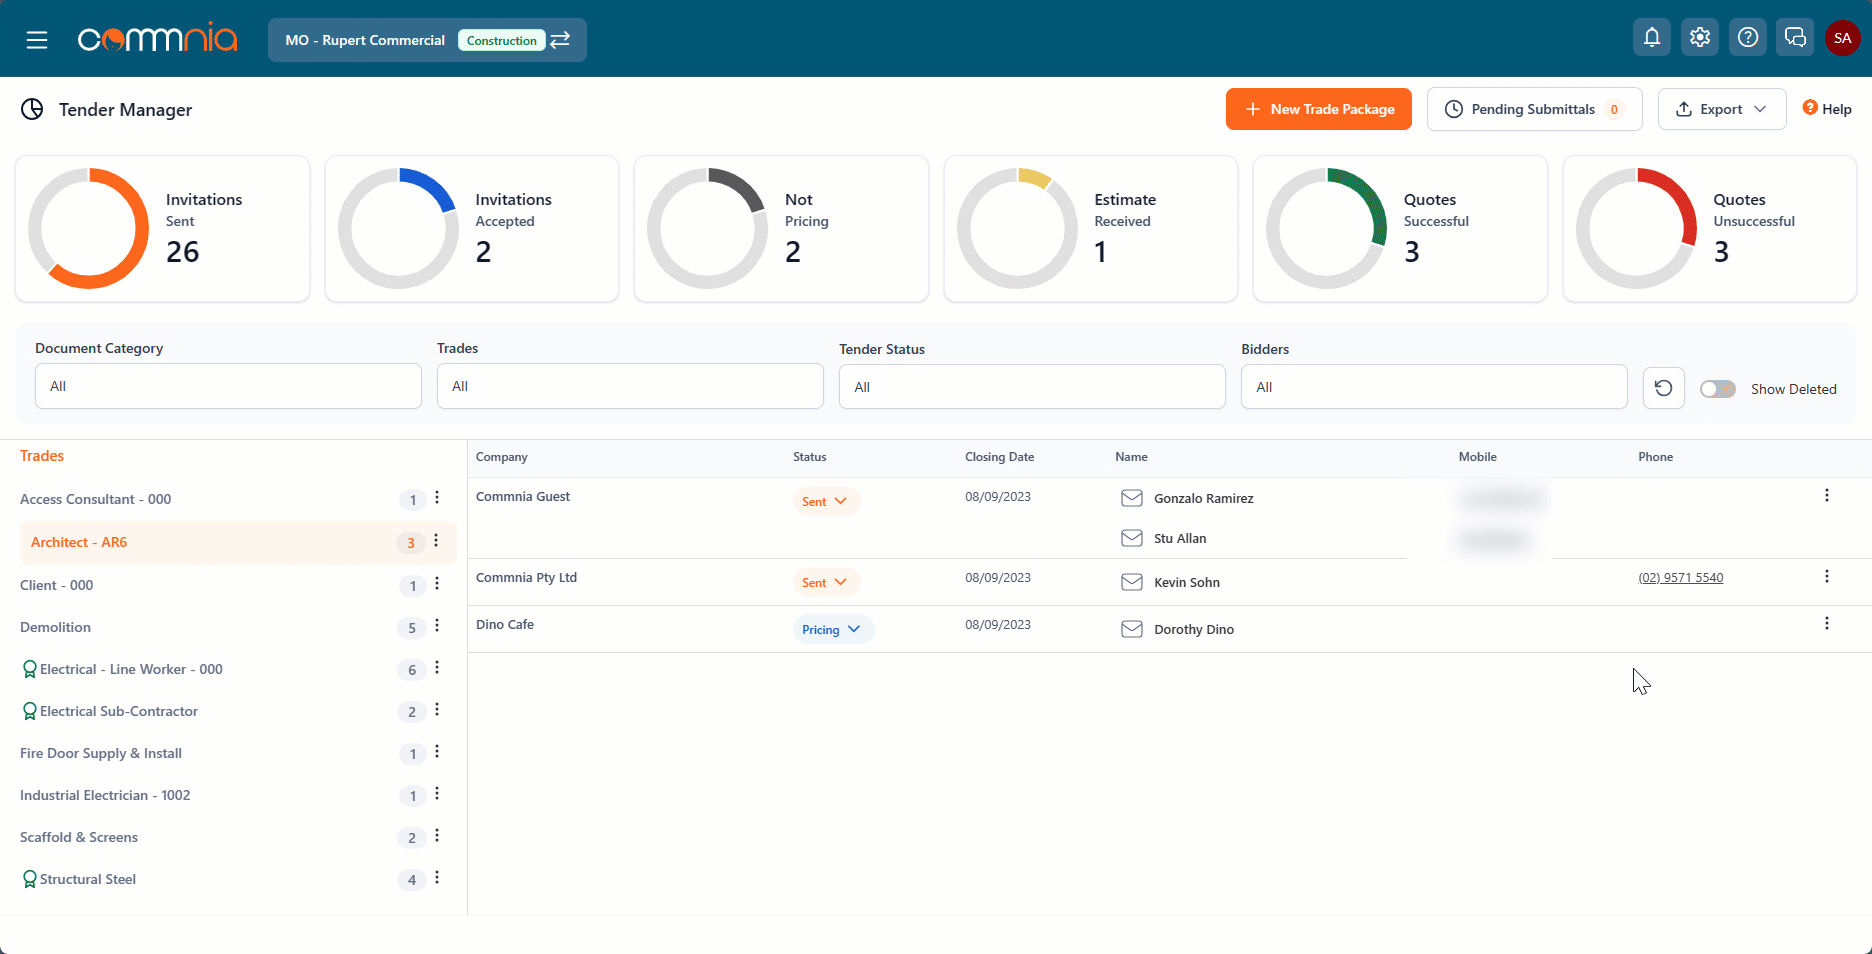Click the Invitations Sent orange donut chart
The width and height of the screenshot is (1872, 954).
(x=89, y=228)
